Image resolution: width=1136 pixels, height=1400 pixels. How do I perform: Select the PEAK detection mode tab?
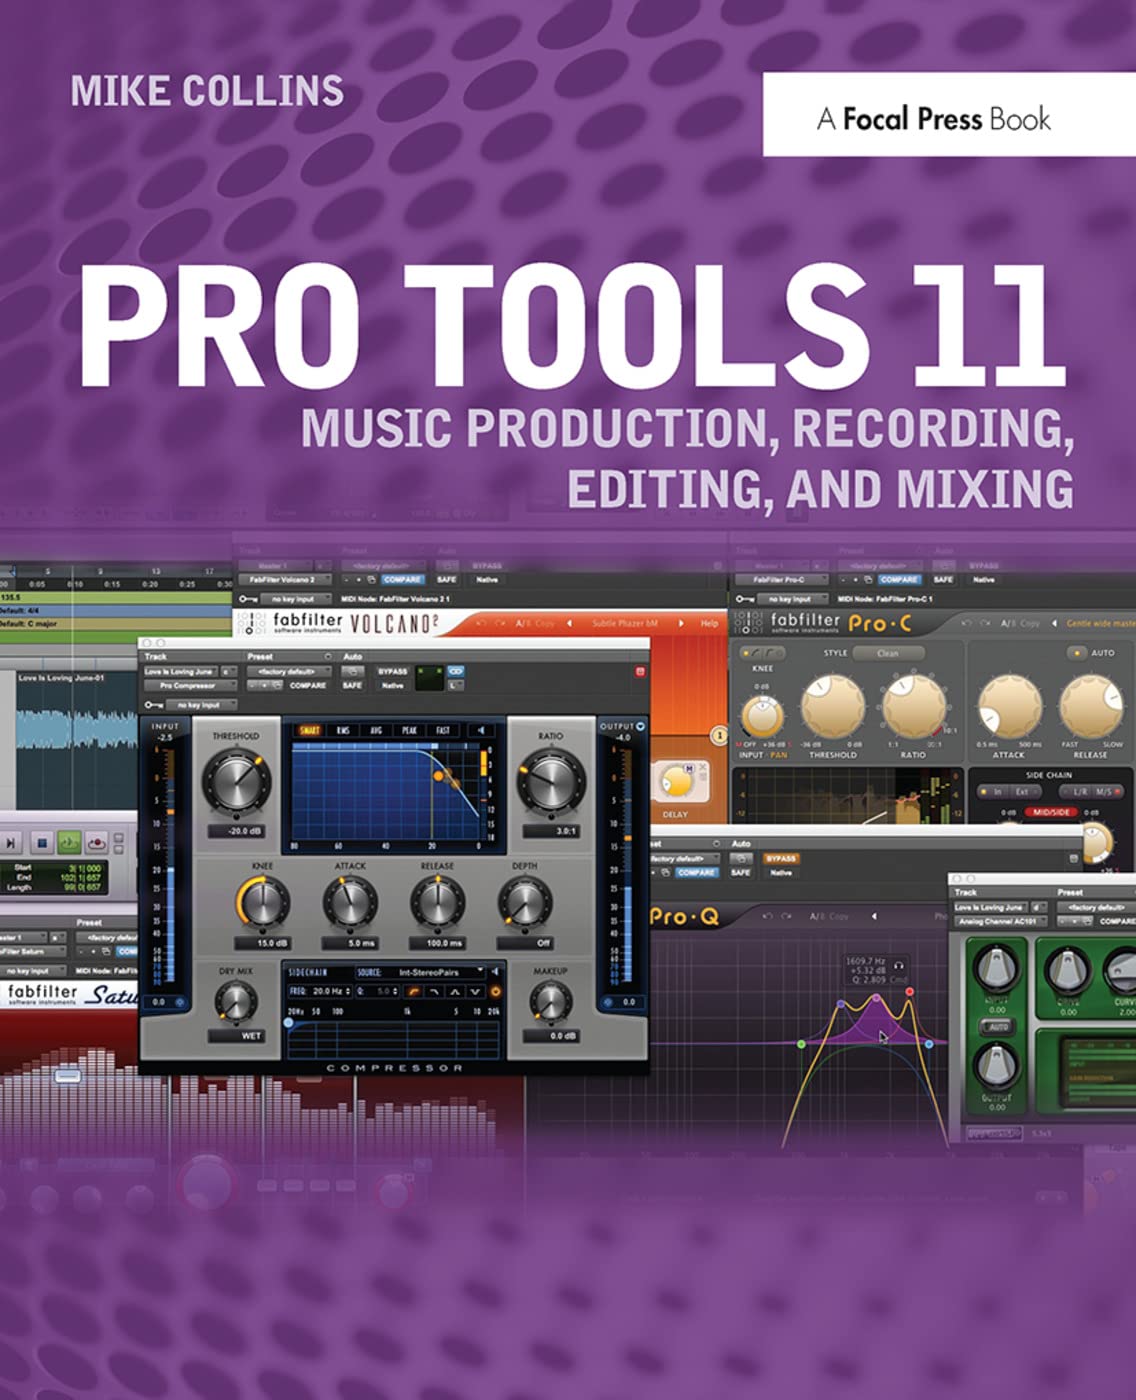(409, 730)
